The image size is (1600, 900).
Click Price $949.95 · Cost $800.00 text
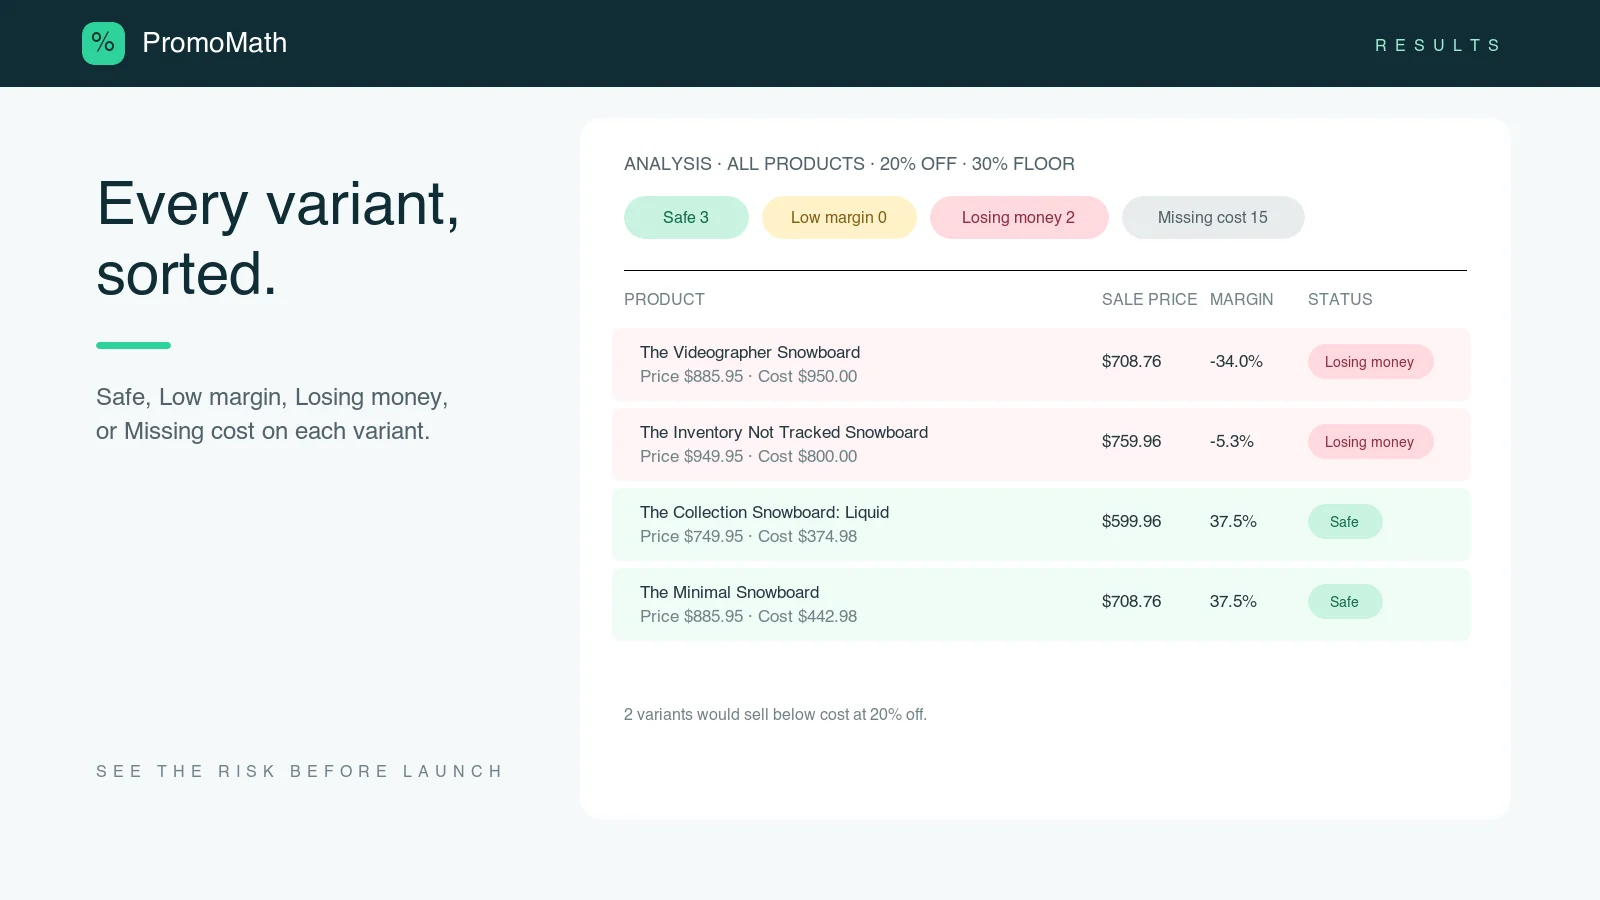[x=748, y=456]
